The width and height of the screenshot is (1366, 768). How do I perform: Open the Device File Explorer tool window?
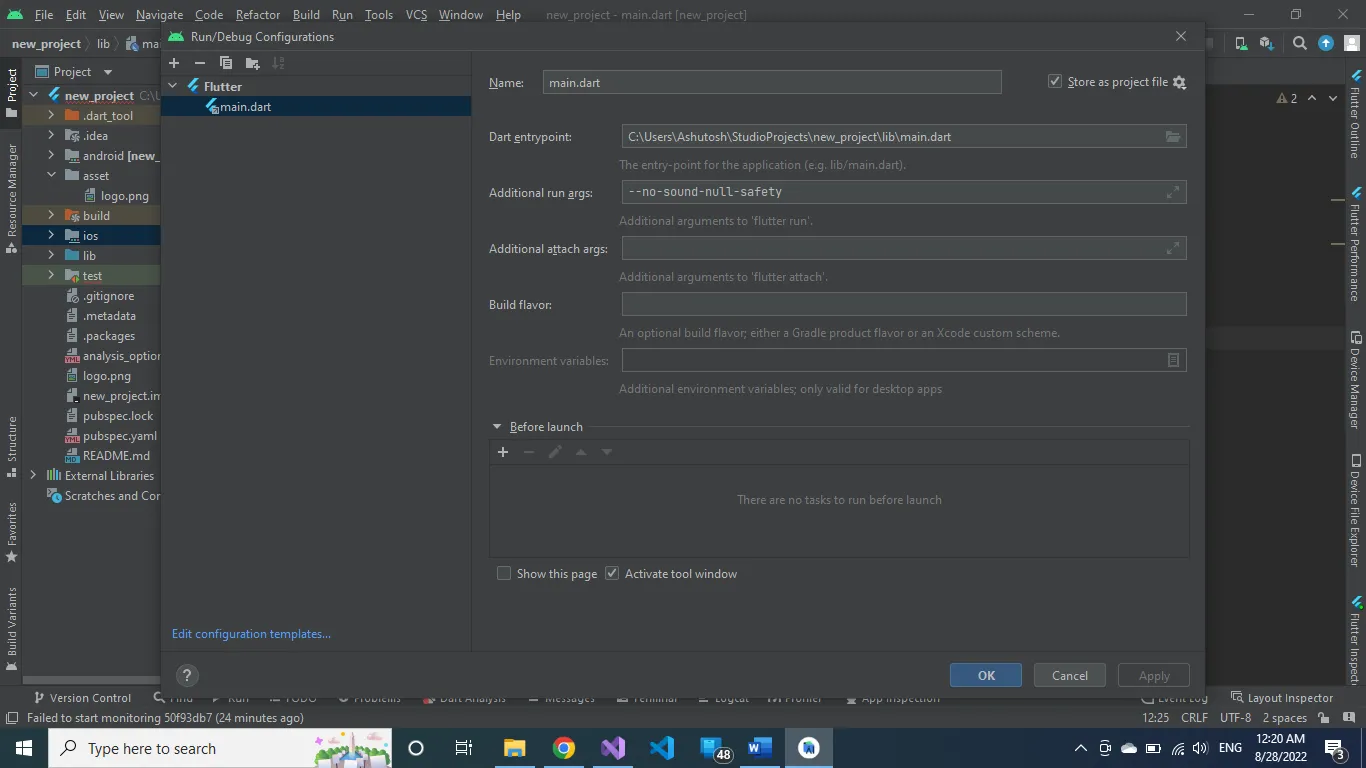coord(1356,510)
